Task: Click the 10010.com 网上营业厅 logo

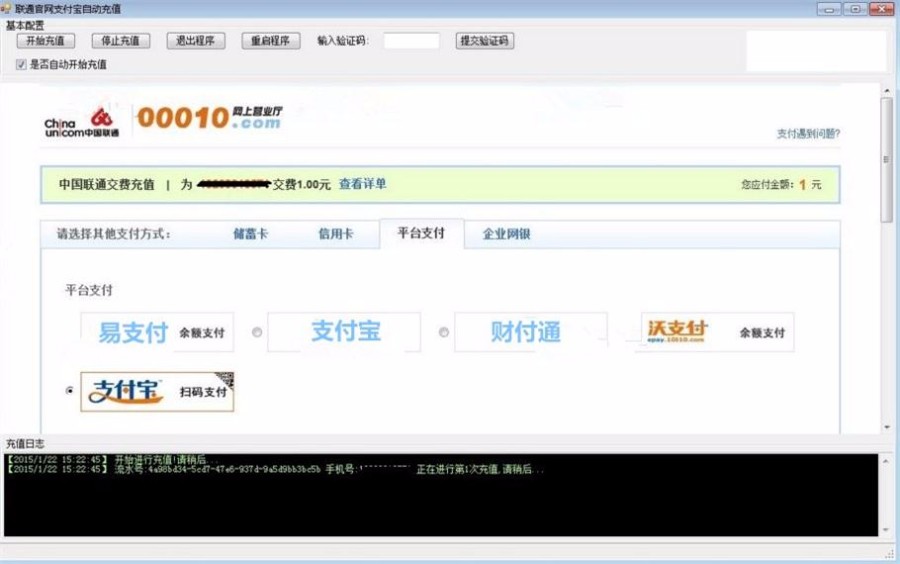Action: pos(210,117)
